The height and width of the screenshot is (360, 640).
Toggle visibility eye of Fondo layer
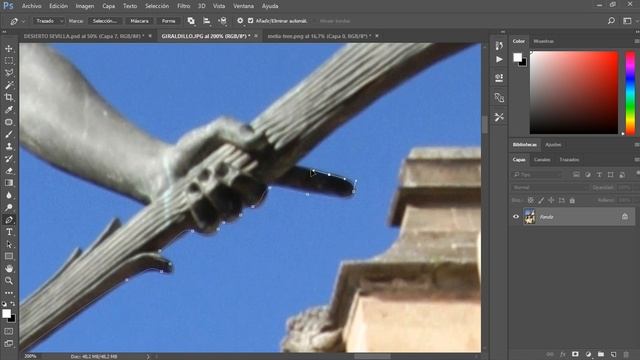[x=516, y=217]
